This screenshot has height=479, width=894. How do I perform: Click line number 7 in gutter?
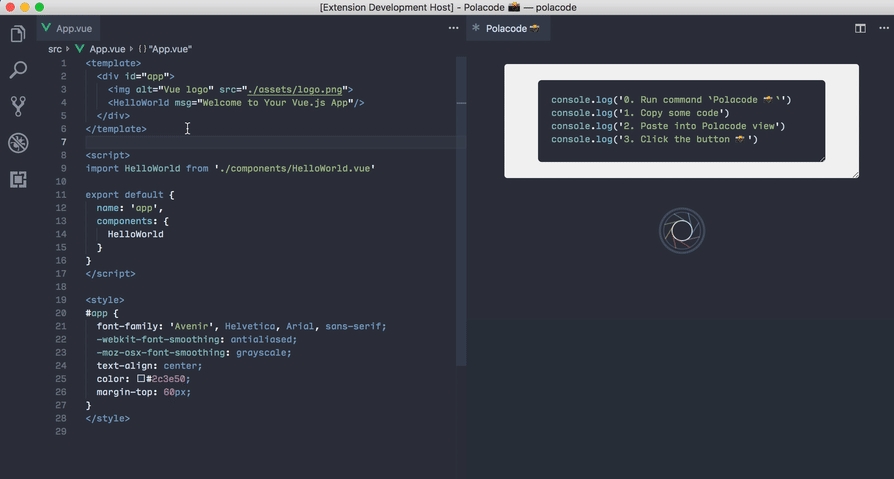(x=64, y=142)
